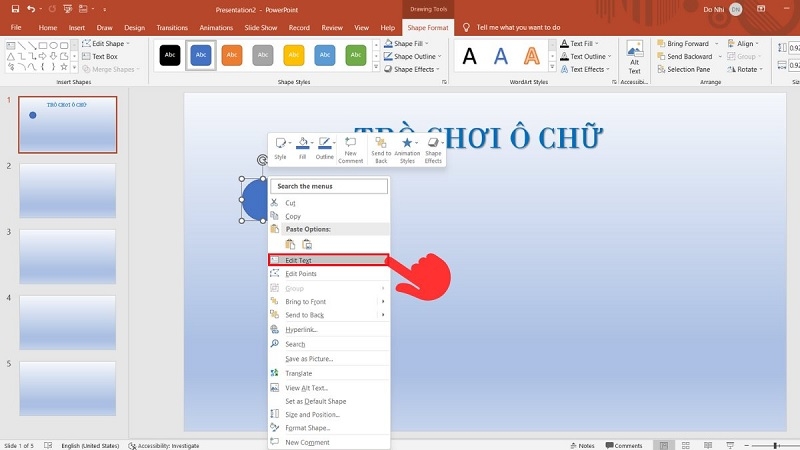The height and width of the screenshot is (450, 800).
Task: Expand Bring to Front submenu
Action: point(329,302)
